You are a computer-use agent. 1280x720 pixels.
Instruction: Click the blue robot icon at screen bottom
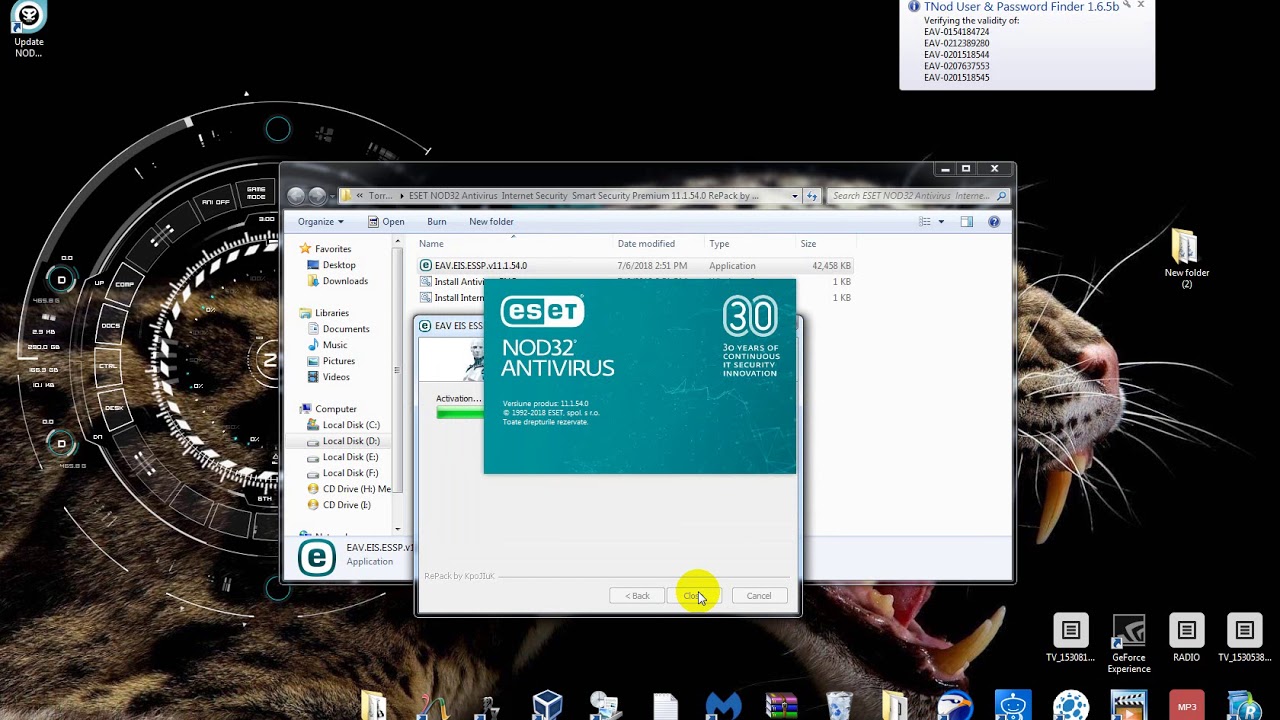coord(1013,705)
